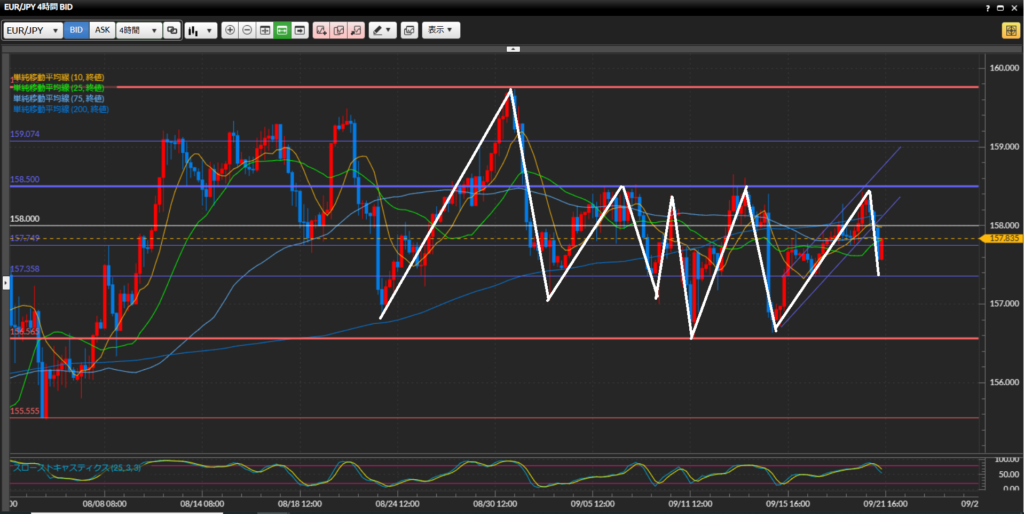
Task: Click the collapse handle on left chart edge
Action: tap(4, 284)
